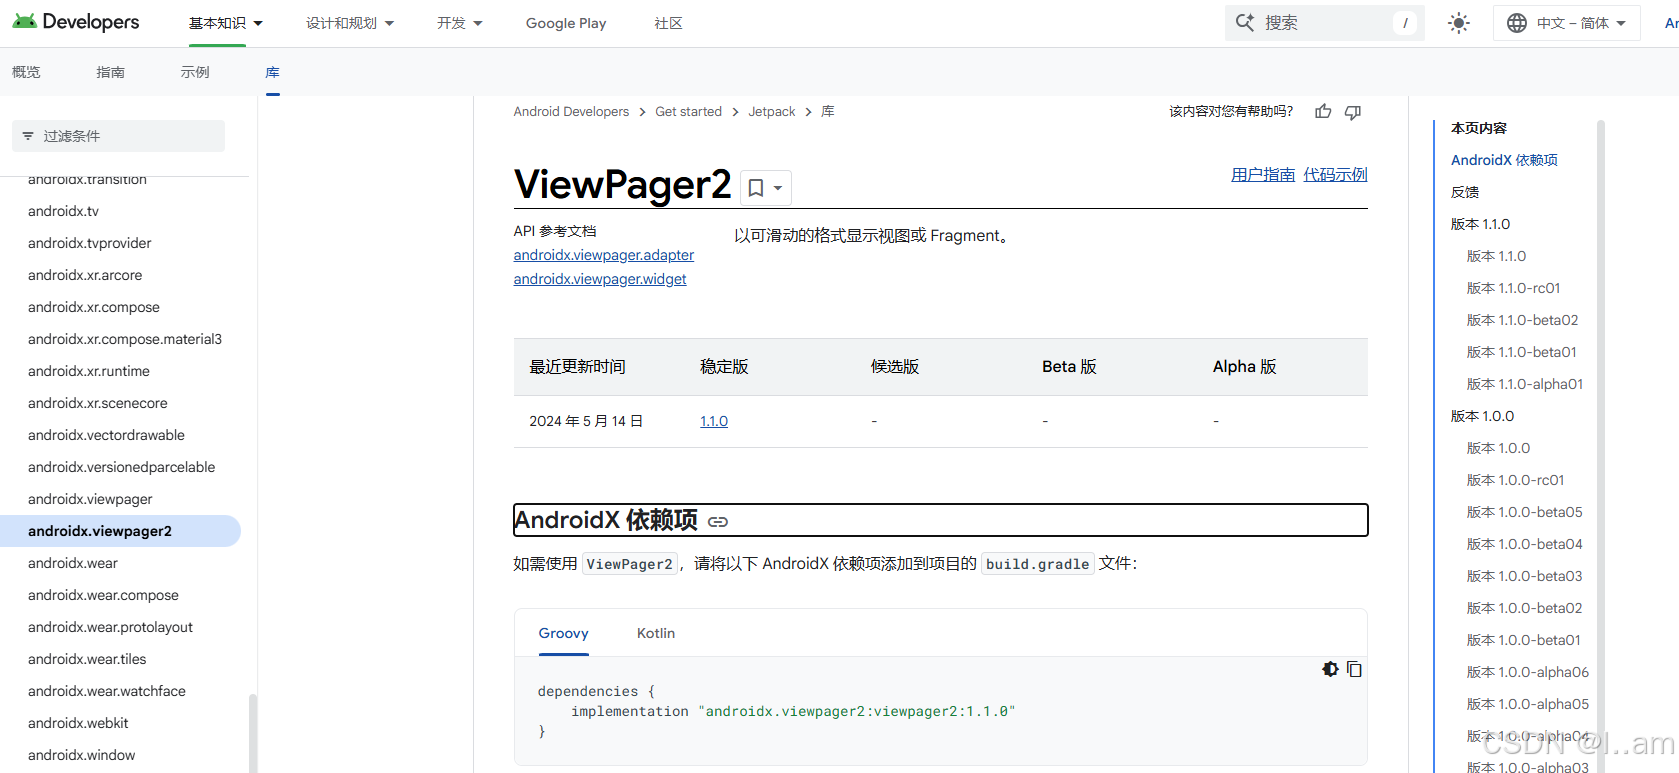Image resolution: width=1679 pixels, height=773 pixels.
Task: Click the search magnifier icon
Action: pos(1245,22)
